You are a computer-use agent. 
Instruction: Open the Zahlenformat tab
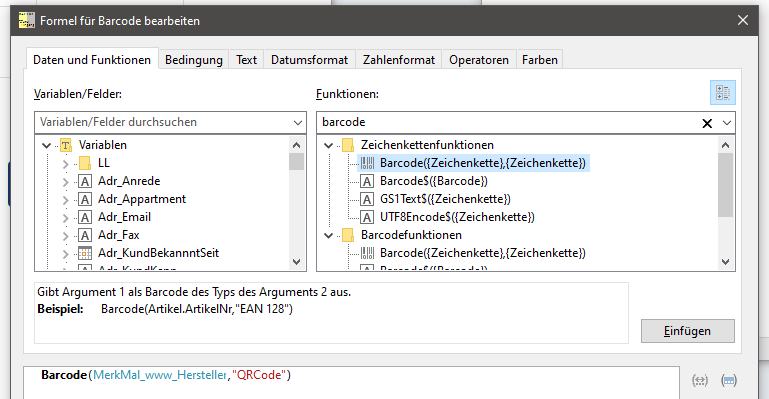[x=399, y=60]
